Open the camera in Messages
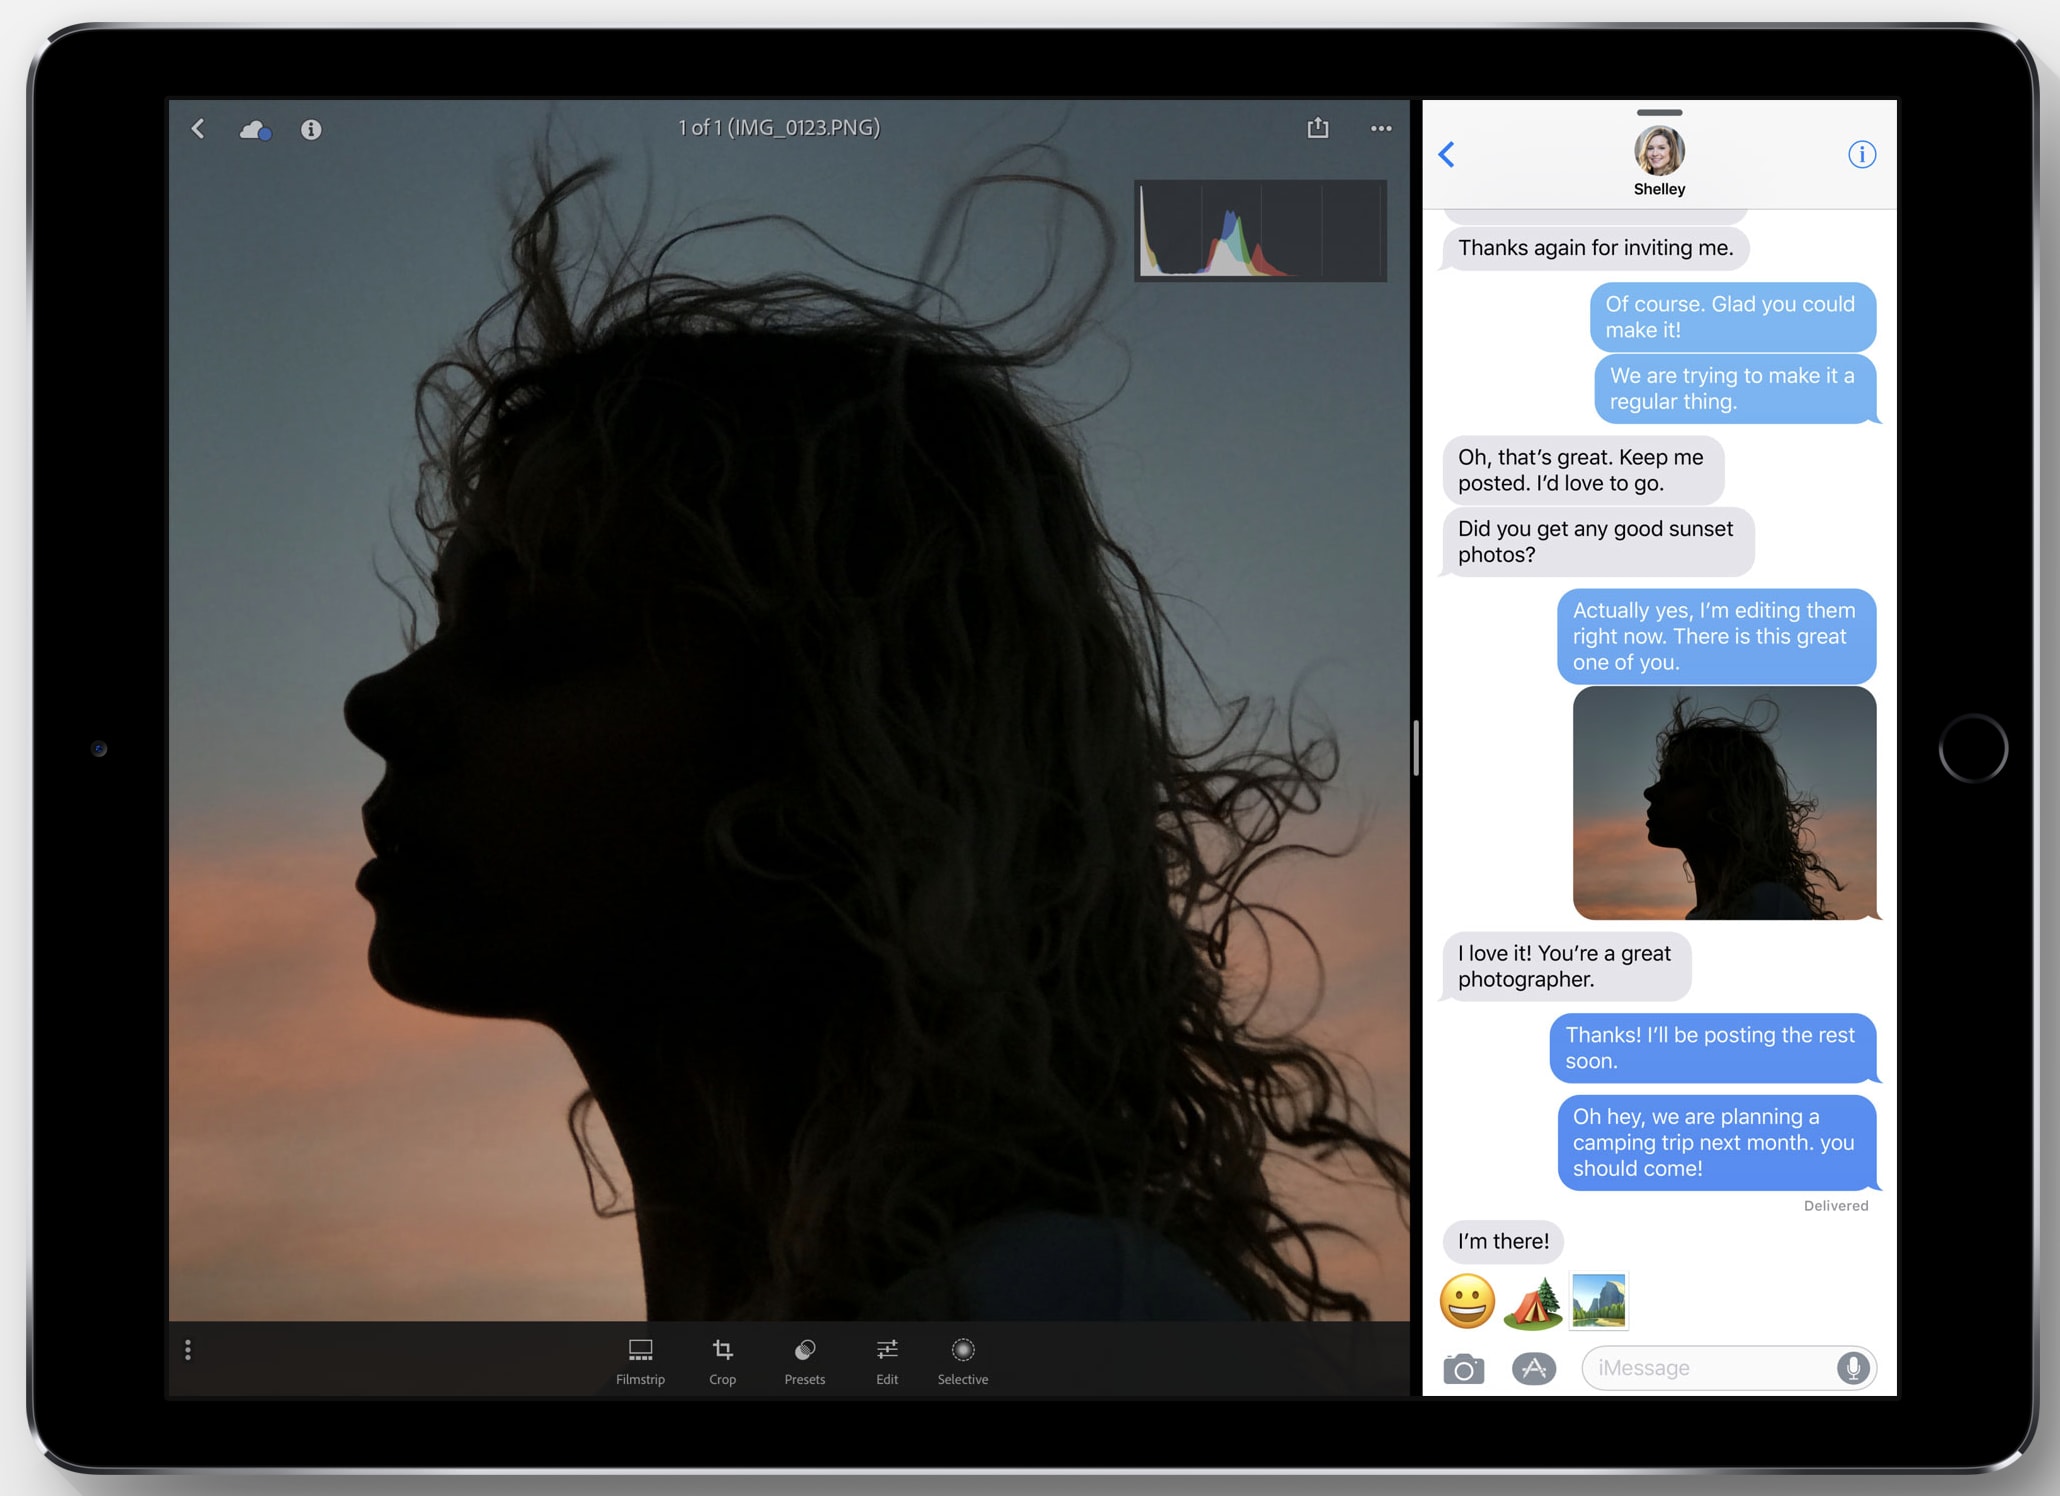2060x1496 pixels. [1463, 1368]
